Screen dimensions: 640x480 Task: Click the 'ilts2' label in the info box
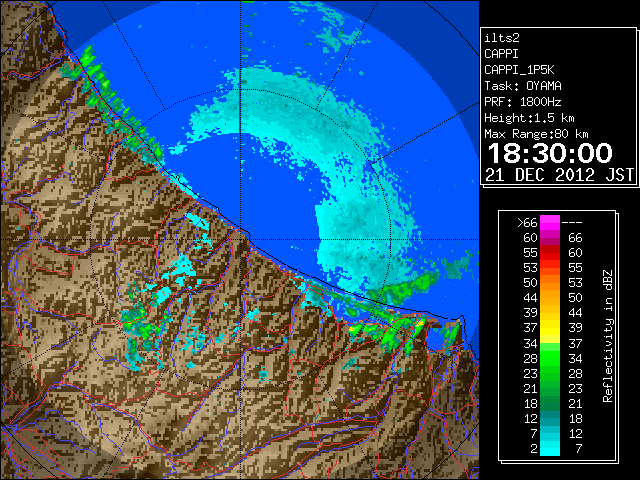pos(502,38)
